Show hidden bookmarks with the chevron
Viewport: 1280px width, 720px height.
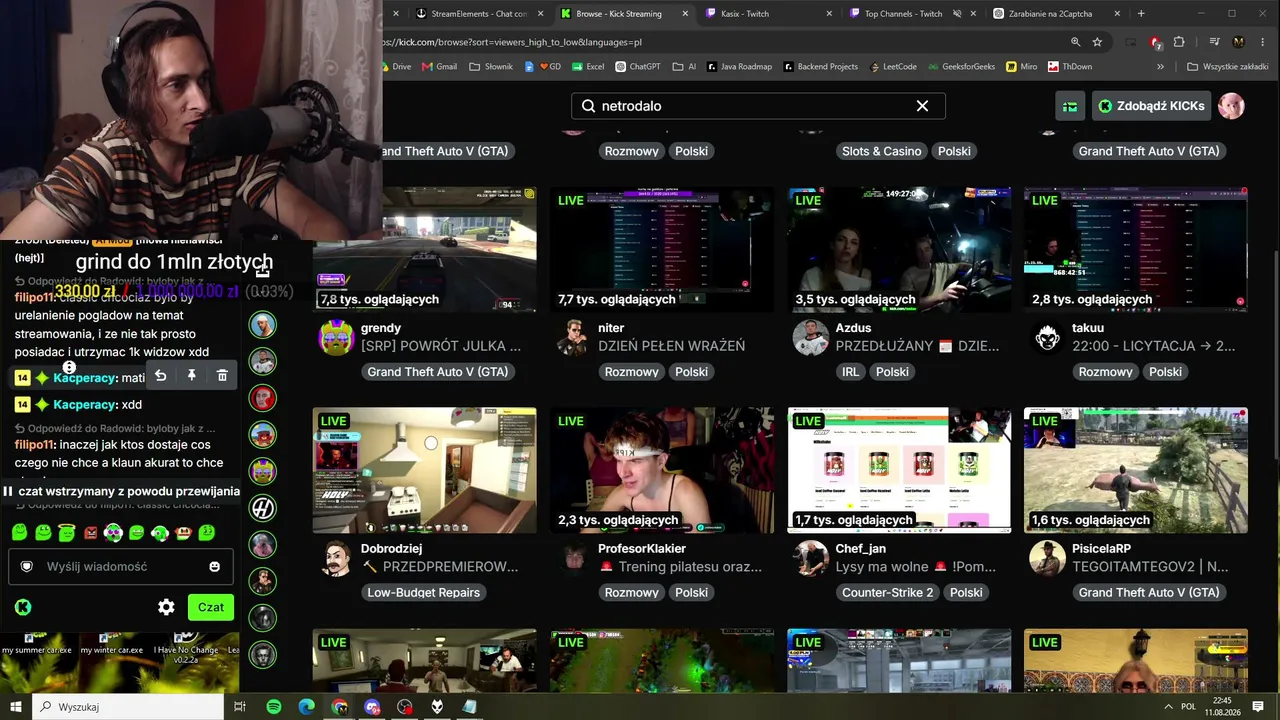[x=1160, y=67]
